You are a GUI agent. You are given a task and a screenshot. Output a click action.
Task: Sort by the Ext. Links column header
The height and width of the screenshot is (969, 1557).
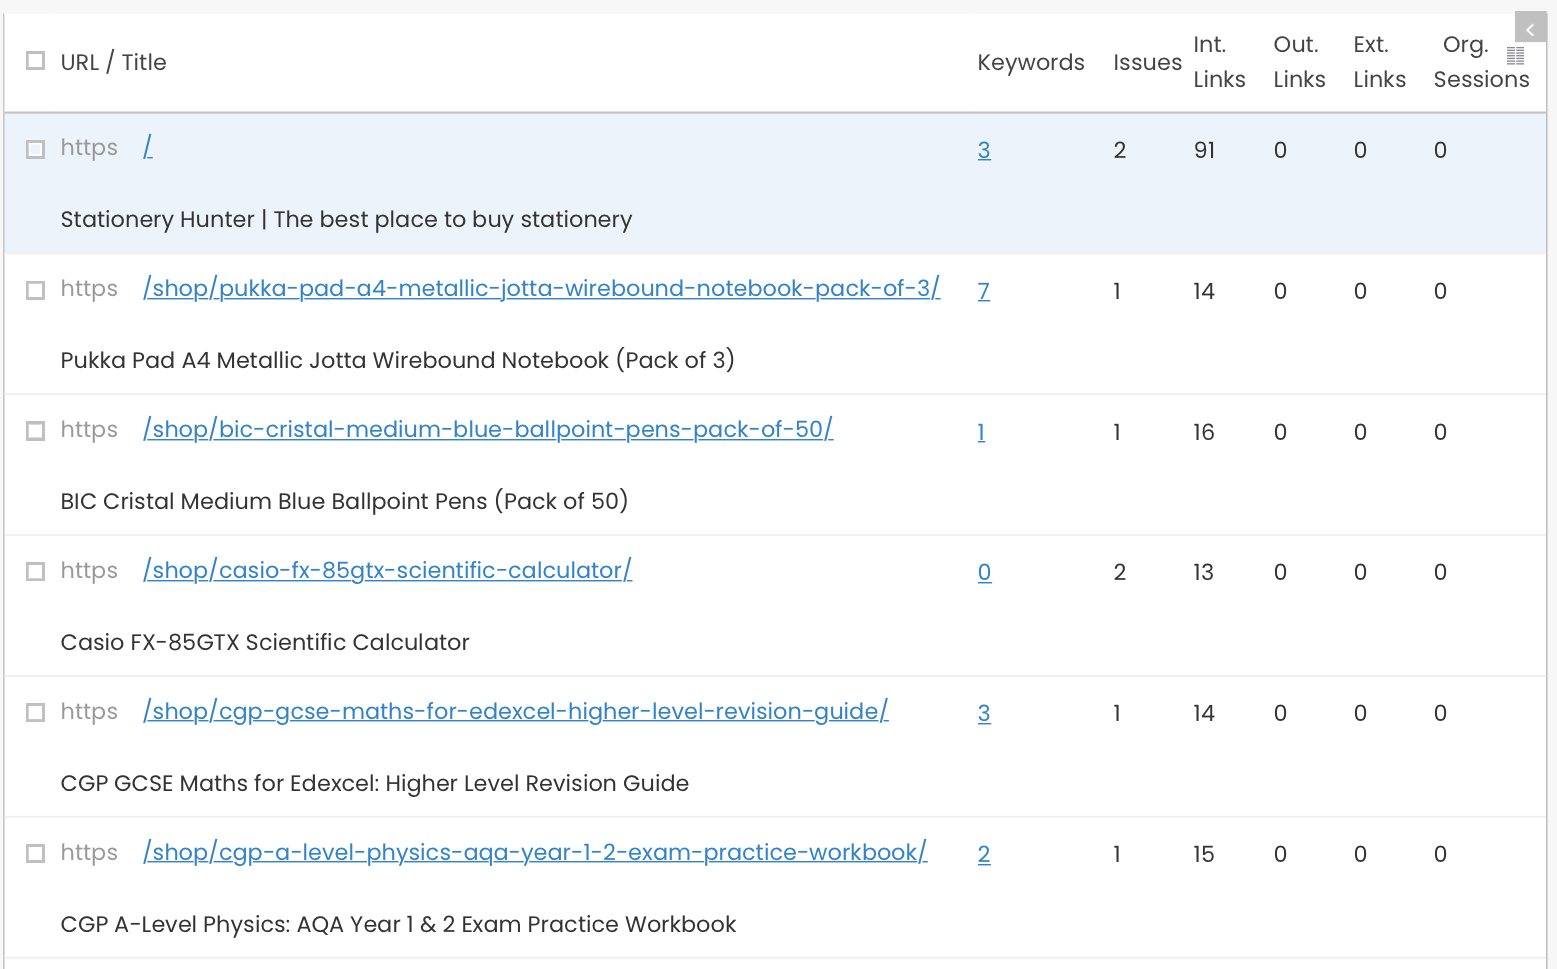point(1379,62)
